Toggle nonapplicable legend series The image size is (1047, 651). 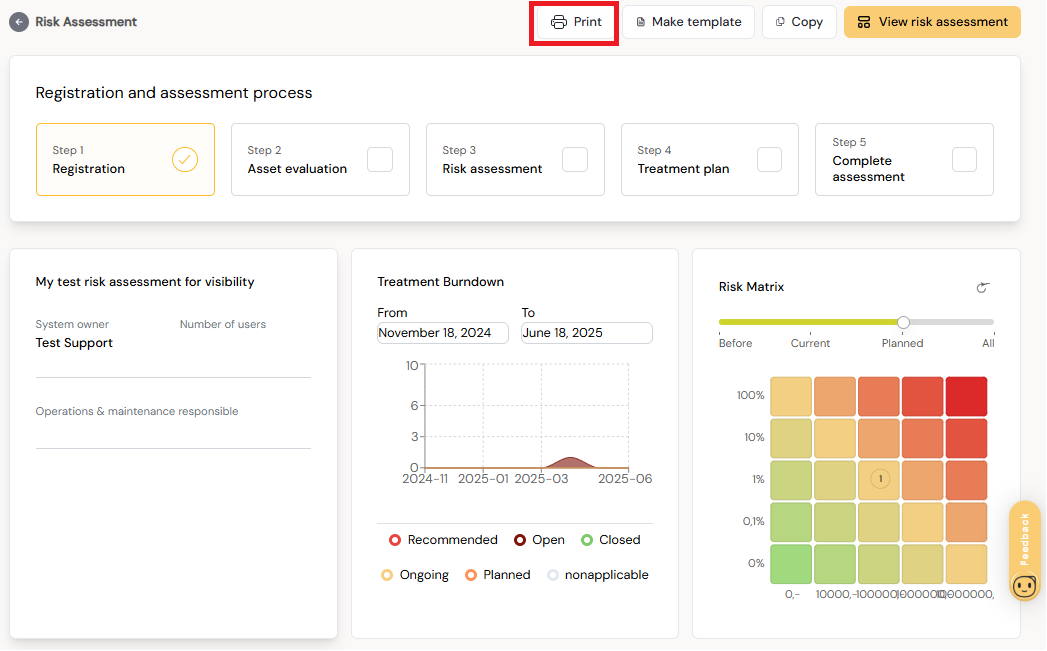point(598,575)
